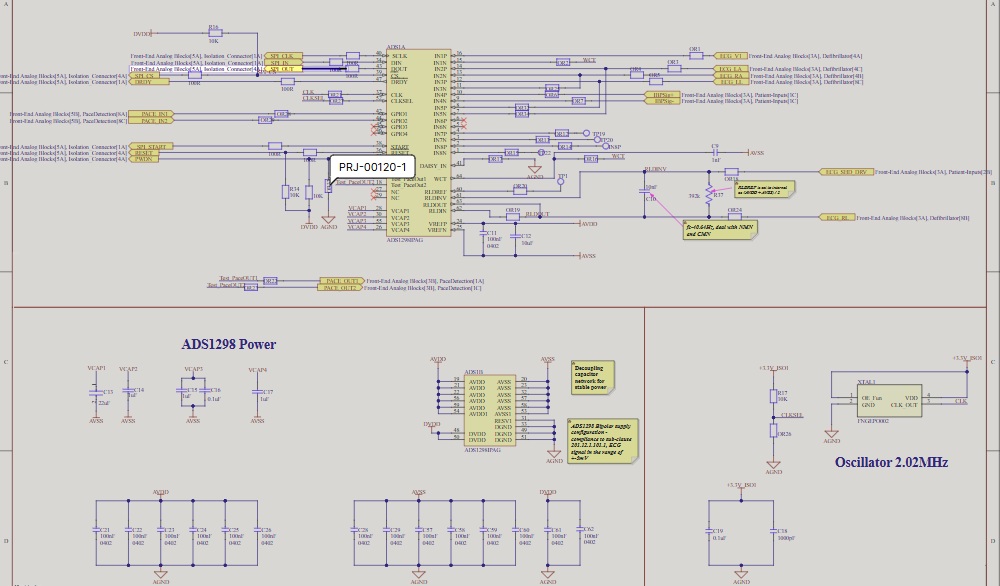Select resistor R37 392k
The height and width of the screenshot is (586, 1000).
click(709, 195)
